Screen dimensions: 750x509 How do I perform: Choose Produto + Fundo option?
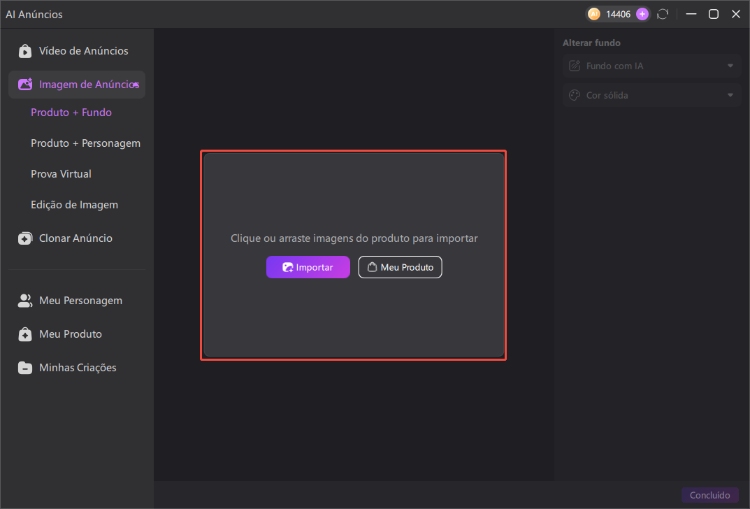click(x=71, y=112)
